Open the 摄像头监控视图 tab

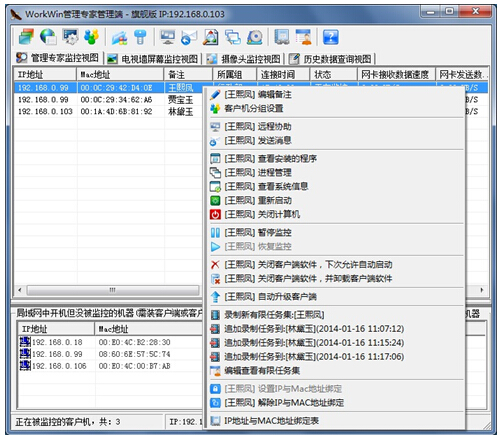(244, 59)
